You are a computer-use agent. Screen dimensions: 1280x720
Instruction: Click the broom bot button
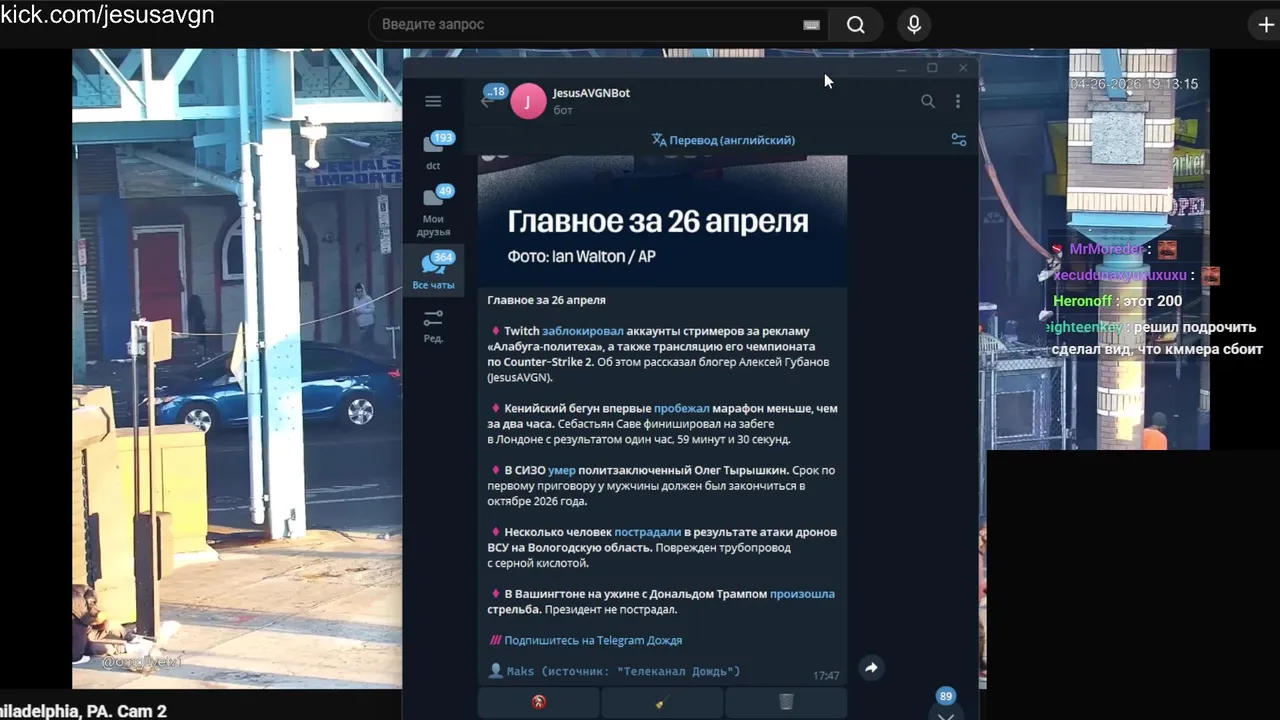[662, 702]
